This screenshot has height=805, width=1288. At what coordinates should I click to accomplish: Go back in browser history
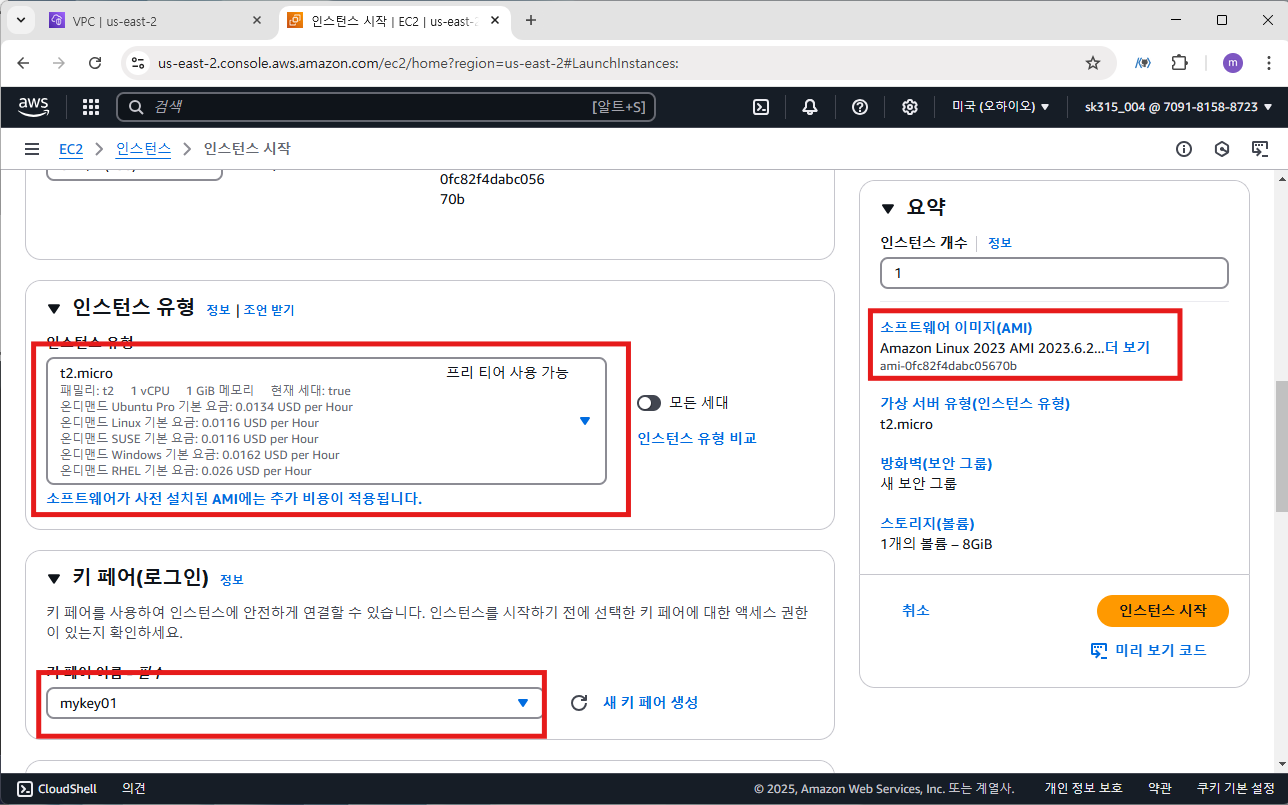pyautogui.click(x=24, y=63)
